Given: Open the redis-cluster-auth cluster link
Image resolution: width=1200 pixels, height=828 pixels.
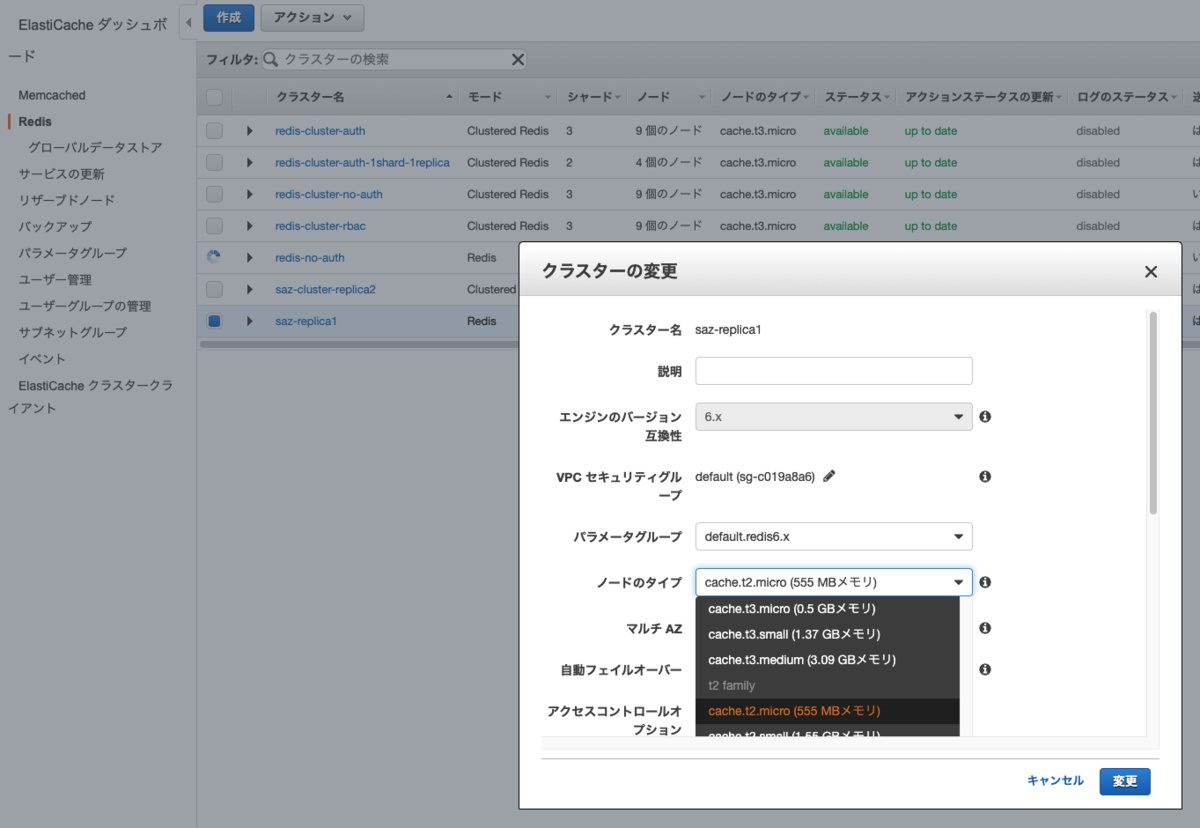Looking at the screenshot, I should click(x=322, y=131).
